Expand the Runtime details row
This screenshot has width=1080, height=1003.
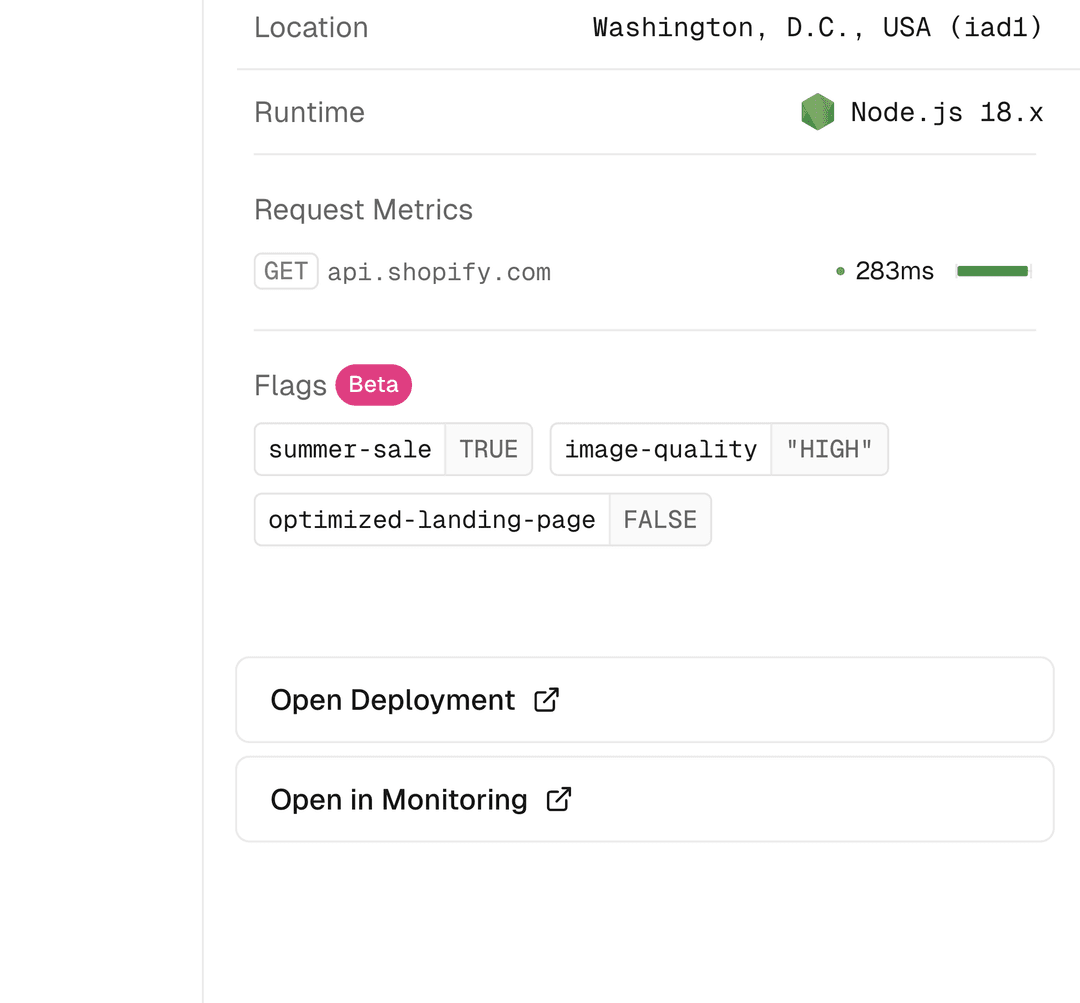[310, 112]
